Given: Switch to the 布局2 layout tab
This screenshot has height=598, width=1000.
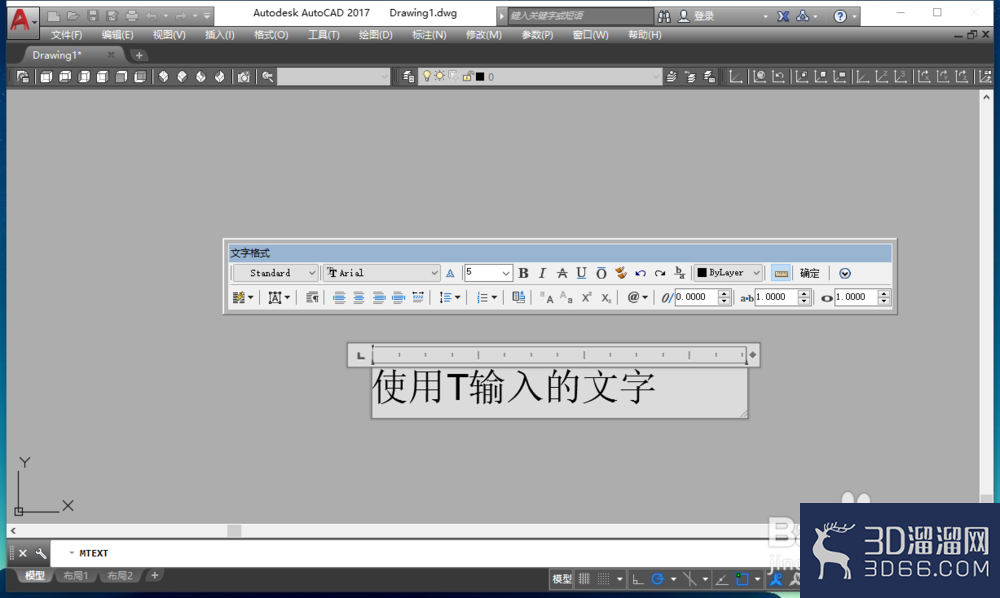Looking at the screenshot, I should tap(120, 576).
